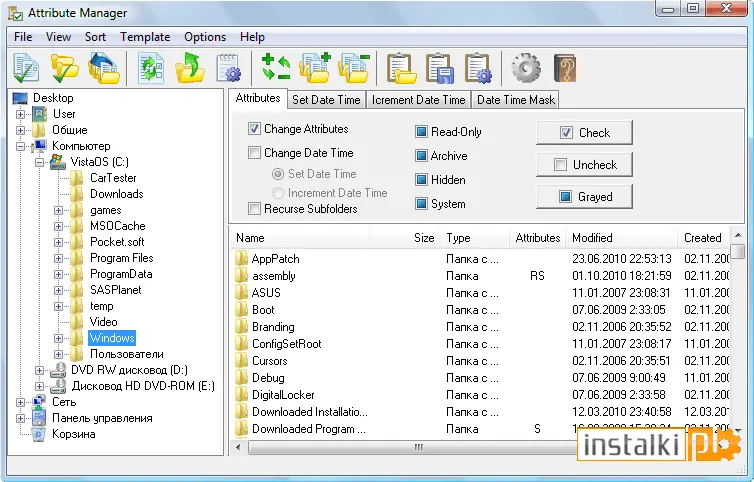This screenshot has width=754, height=482.
Task: Click the document with green checkmark icon
Action: tap(26, 68)
